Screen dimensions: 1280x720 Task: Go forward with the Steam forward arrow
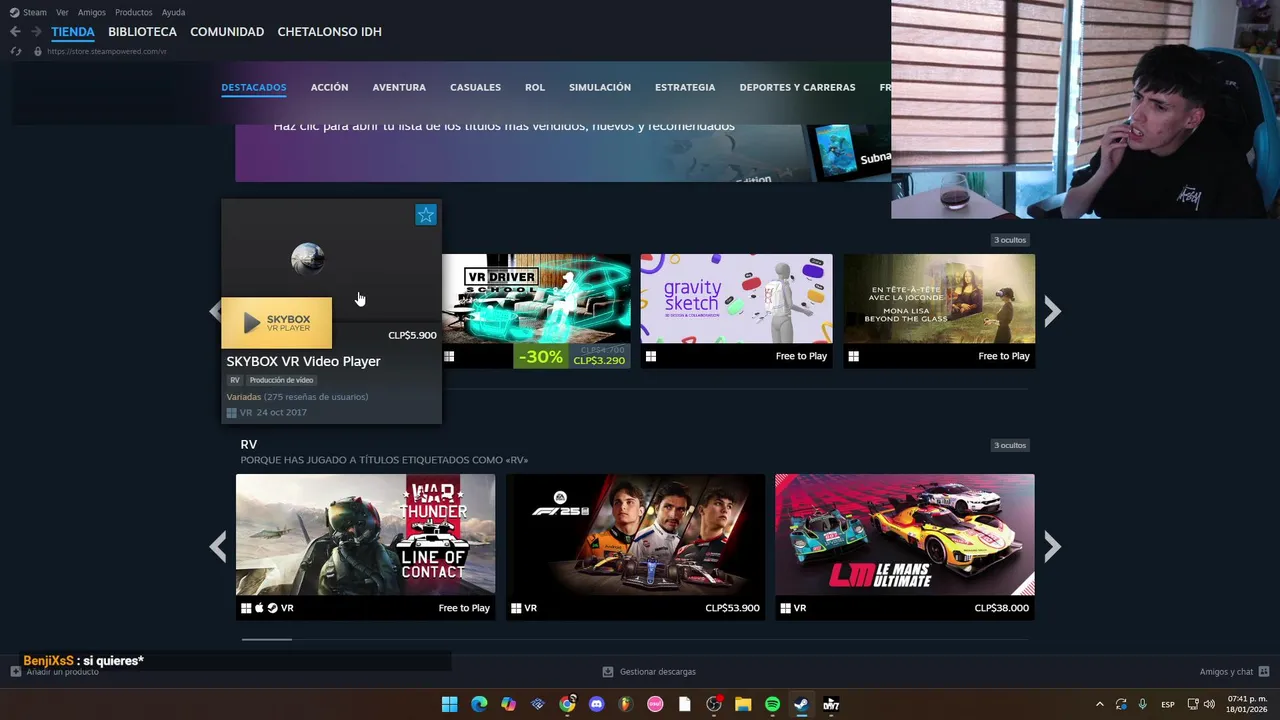[x=36, y=32]
